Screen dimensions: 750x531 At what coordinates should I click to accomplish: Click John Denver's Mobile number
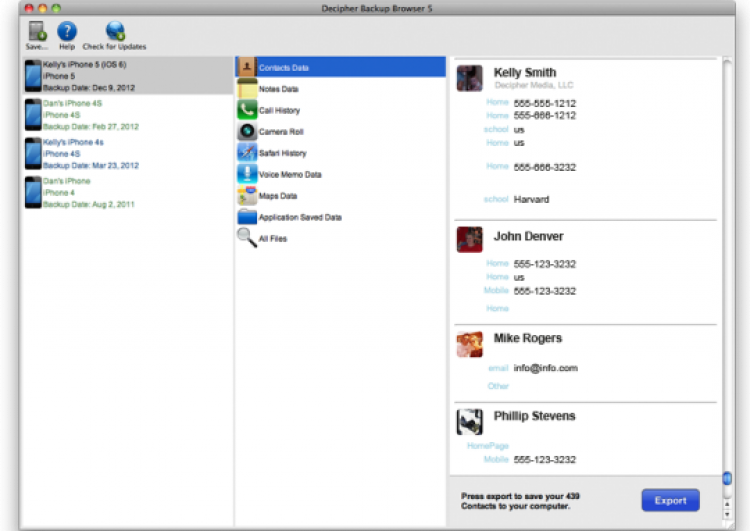click(545, 291)
